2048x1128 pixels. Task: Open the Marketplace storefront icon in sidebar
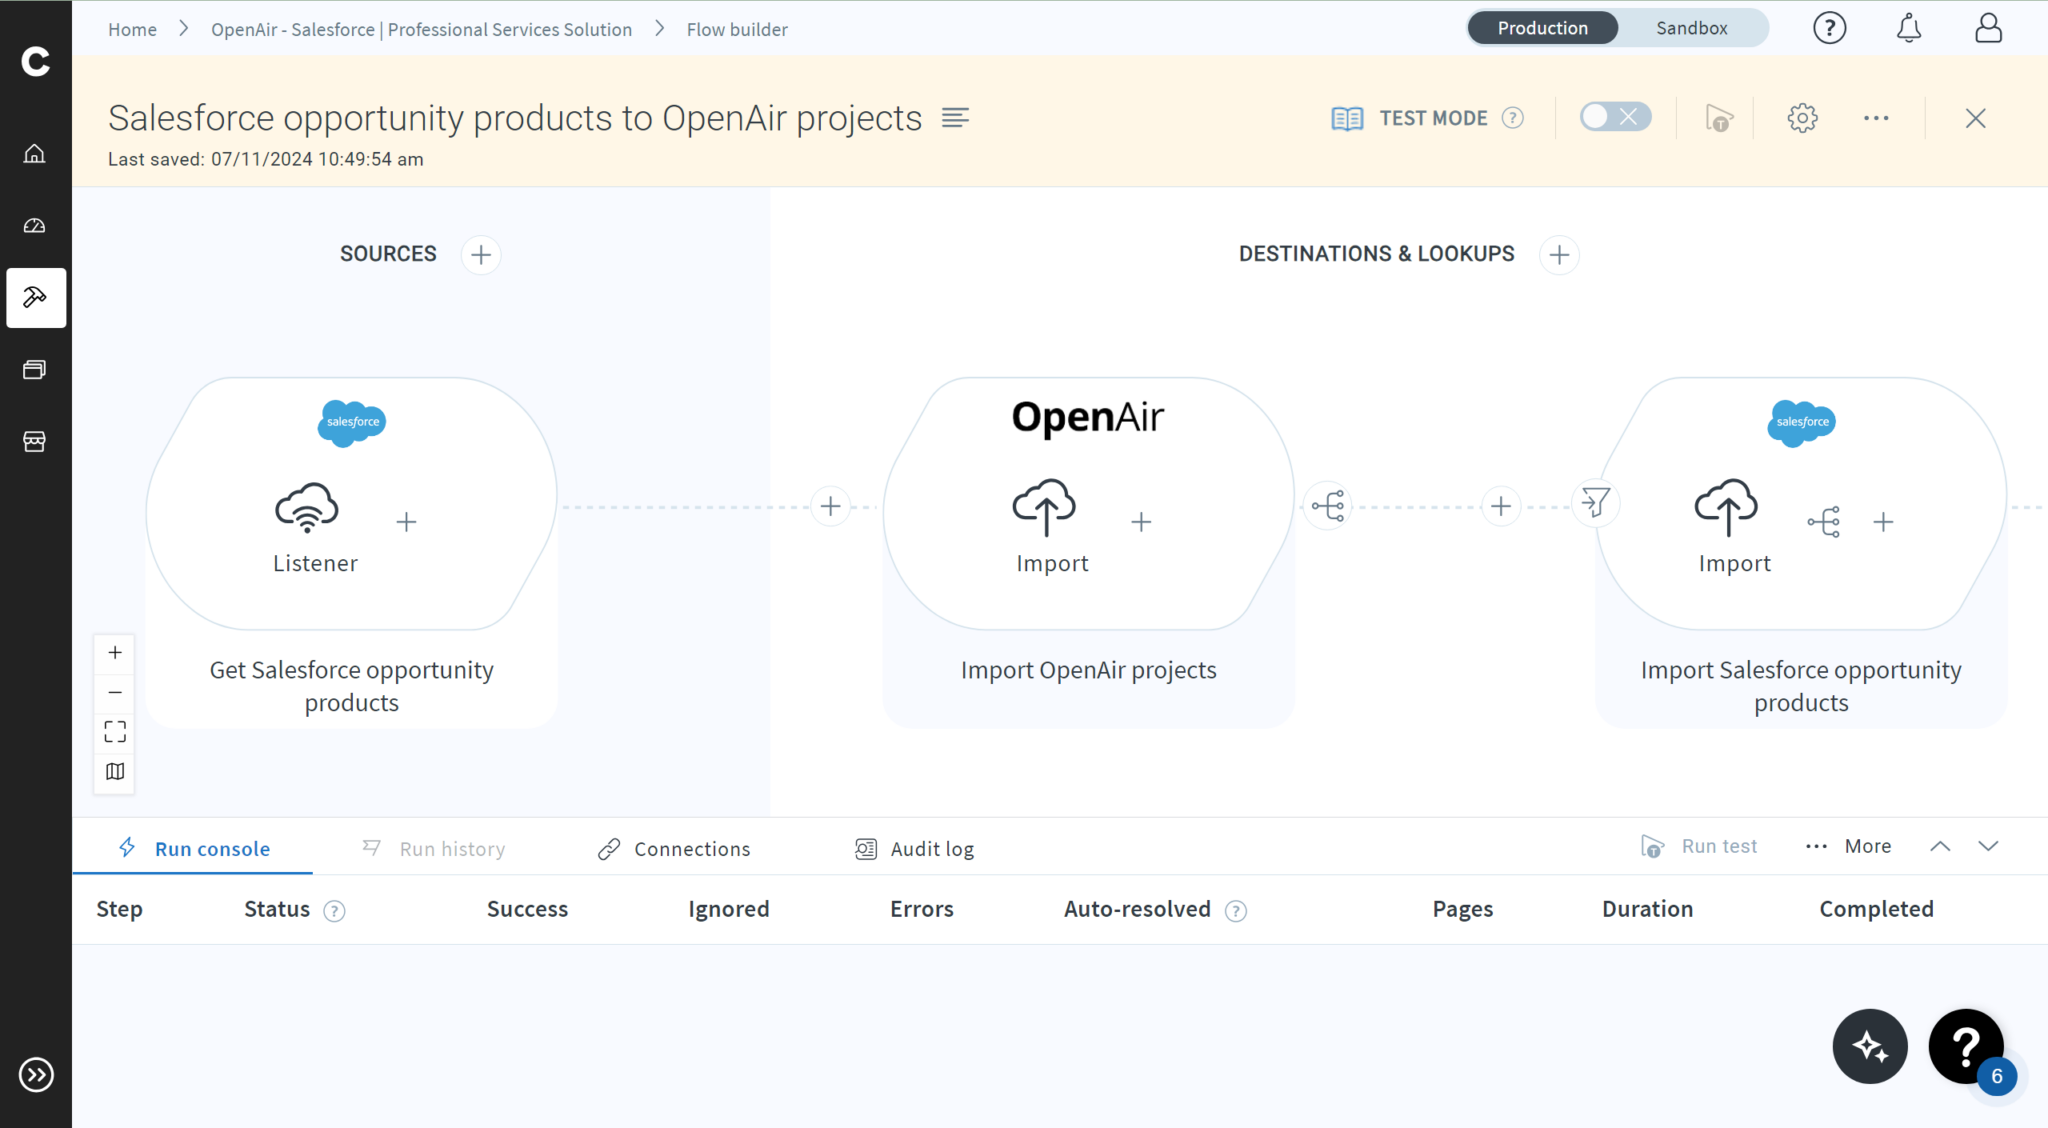click(x=36, y=441)
